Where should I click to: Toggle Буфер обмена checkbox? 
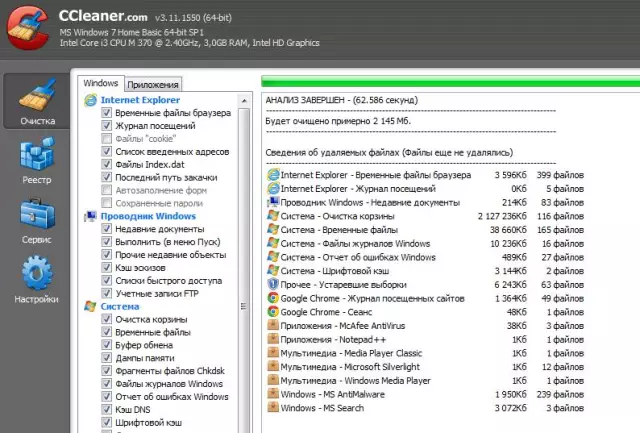pyautogui.click(x=107, y=345)
